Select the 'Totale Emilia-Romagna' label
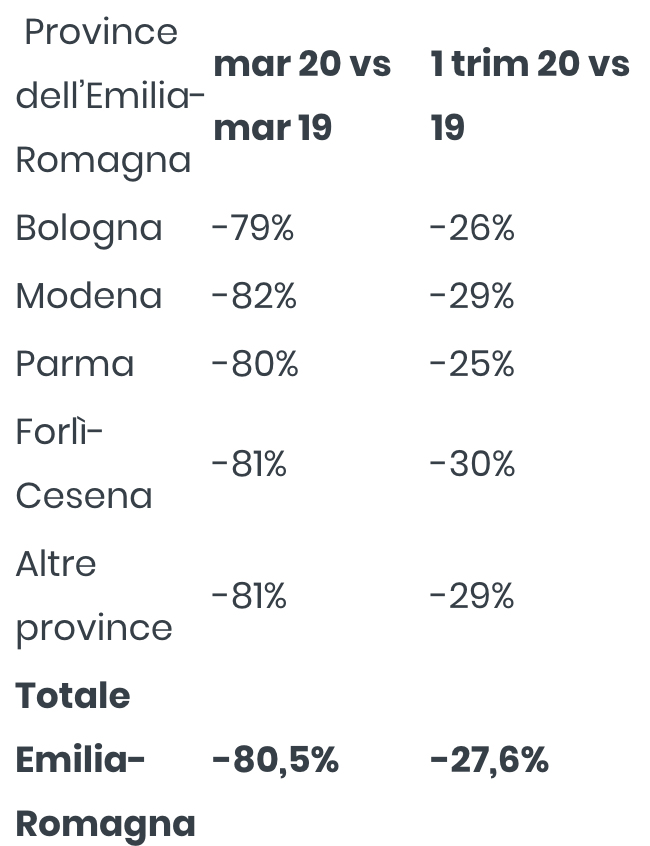 (x=106, y=760)
